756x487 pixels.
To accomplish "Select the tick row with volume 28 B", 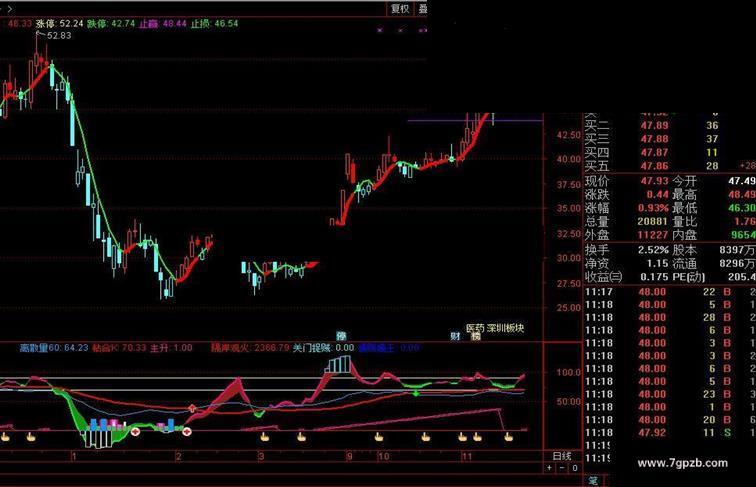I will (x=670, y=317).
